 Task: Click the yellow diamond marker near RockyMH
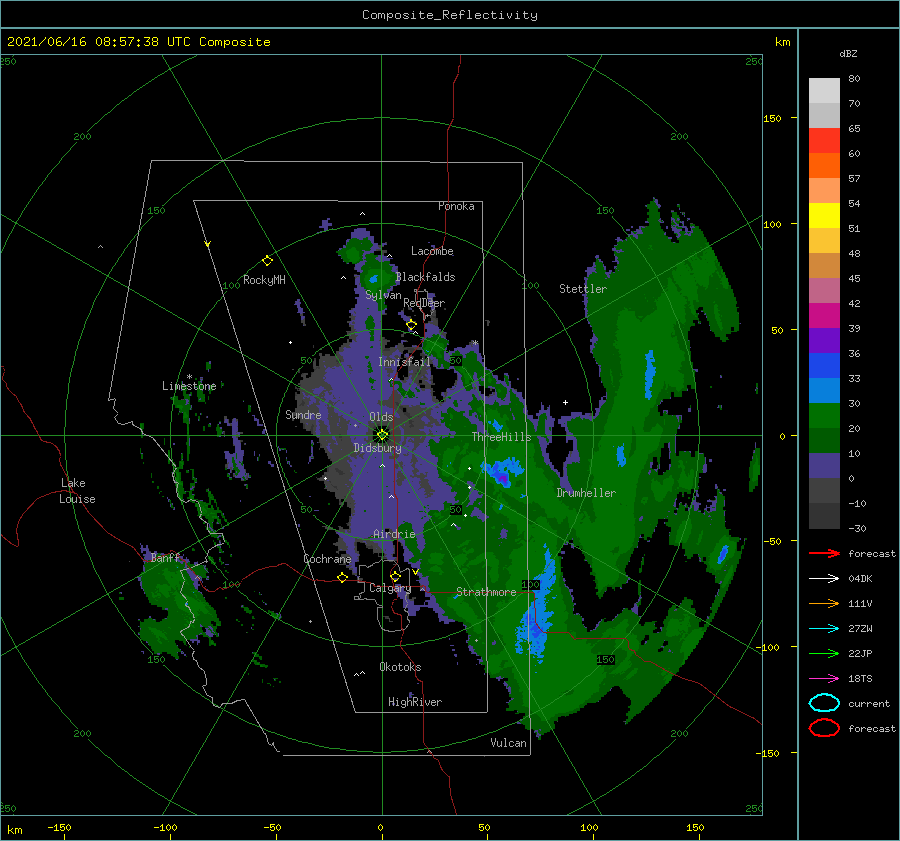tap(267, 260)
